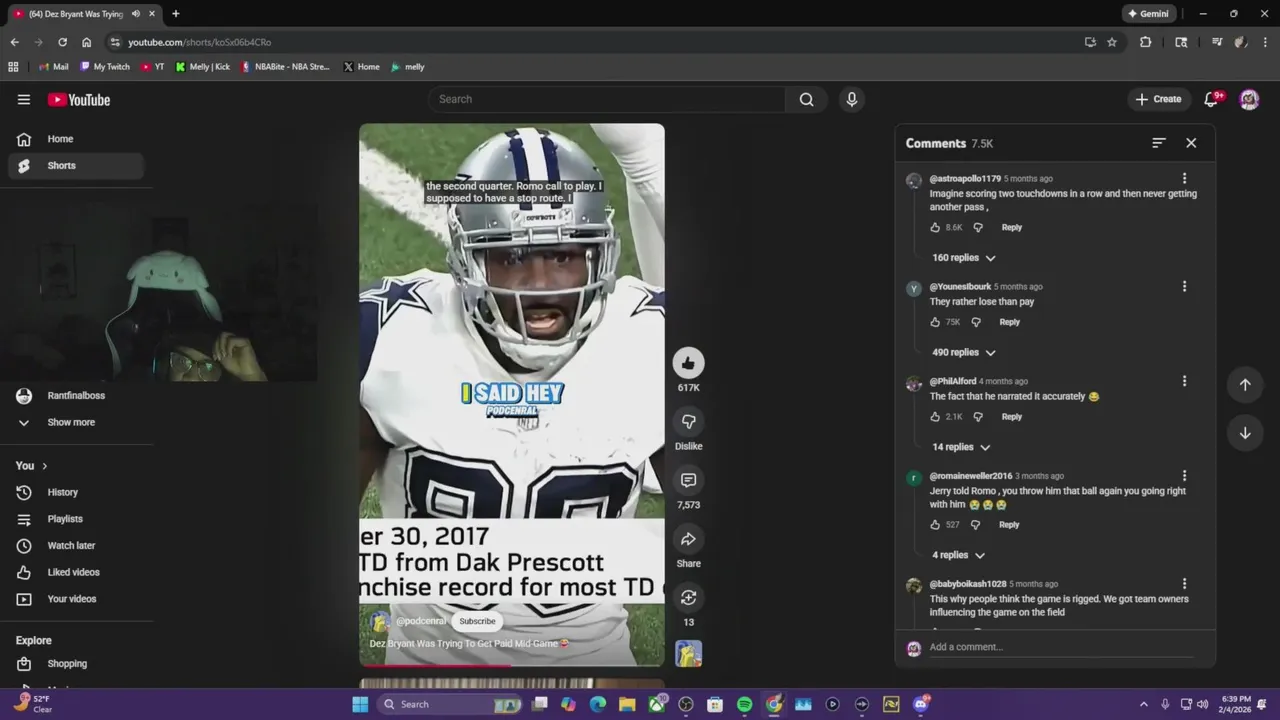Screen dimensions: 1280x720
Task: Reply to astroapollo1179's comment
Action: pyautogui.click(x=1012, y=228)
